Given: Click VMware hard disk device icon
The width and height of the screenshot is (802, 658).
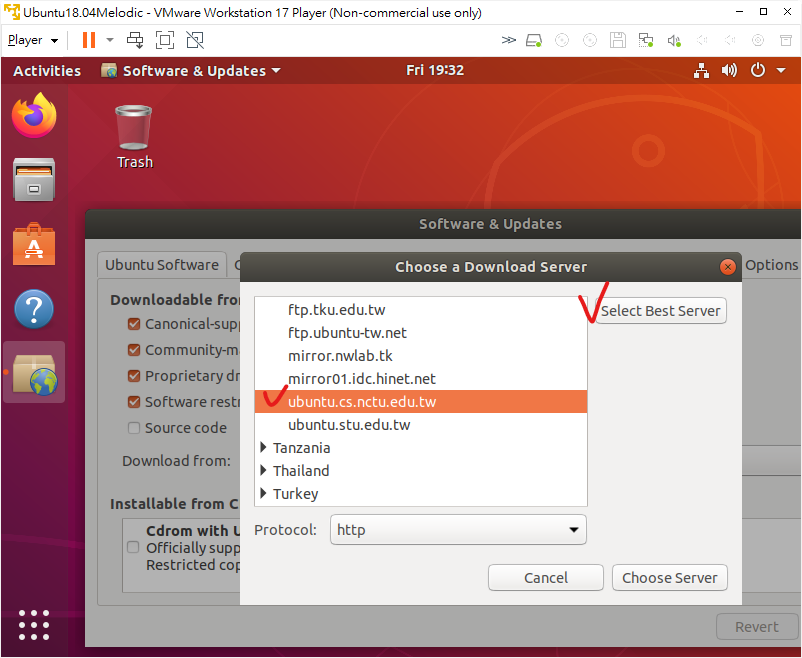Looking at the screenshot, I should (x=534, y=40).
